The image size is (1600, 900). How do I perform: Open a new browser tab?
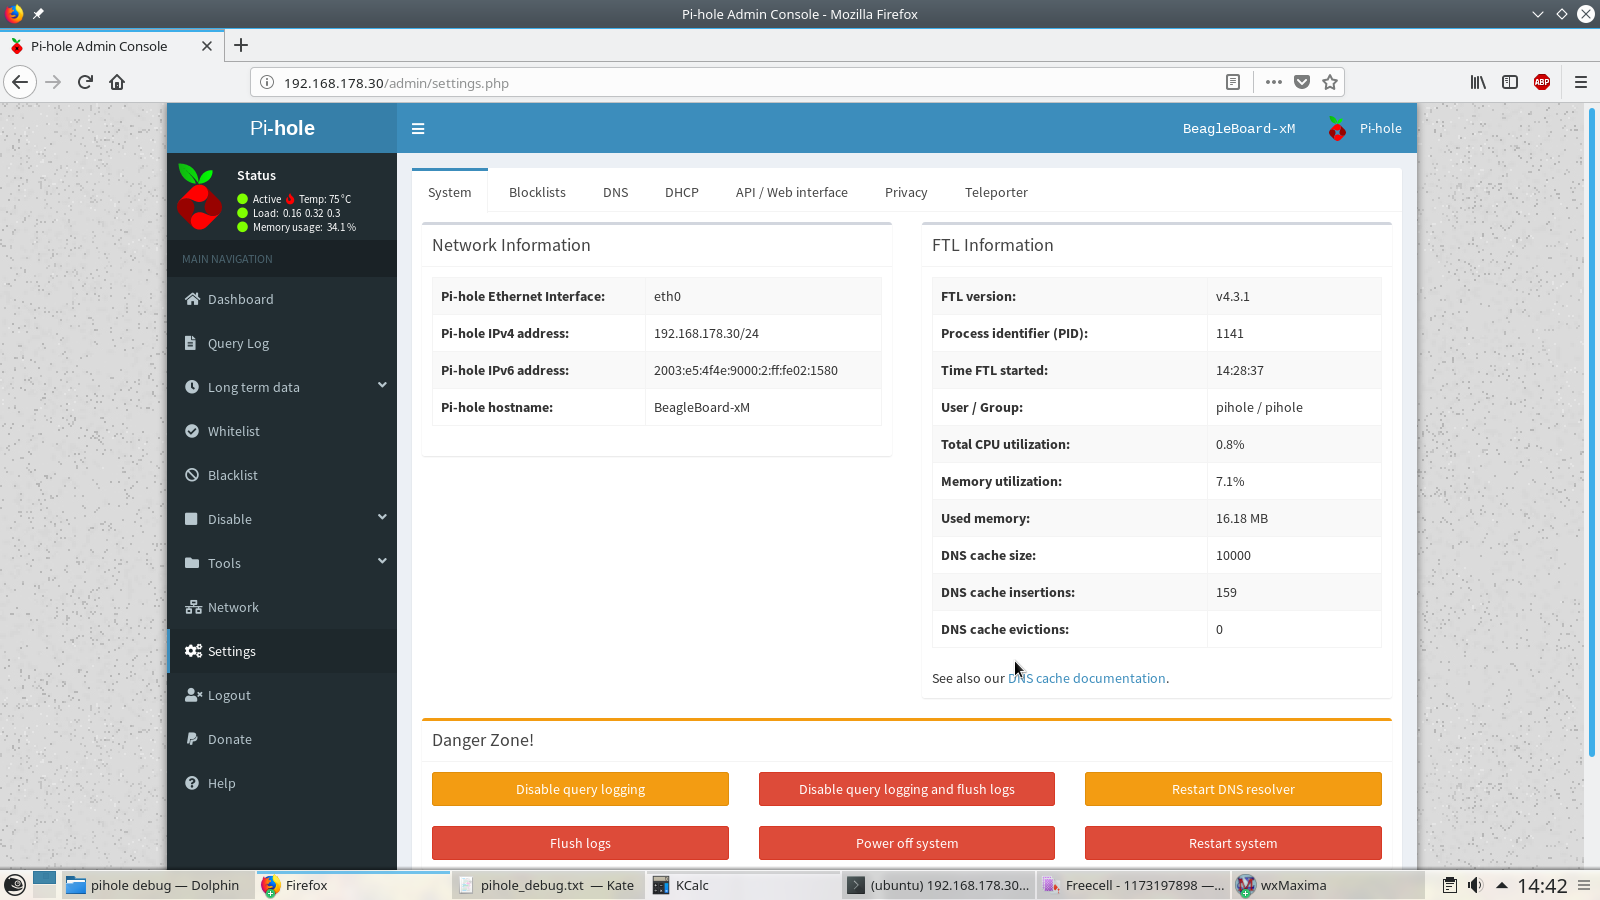pyautogui.click(x=241, y=45)
